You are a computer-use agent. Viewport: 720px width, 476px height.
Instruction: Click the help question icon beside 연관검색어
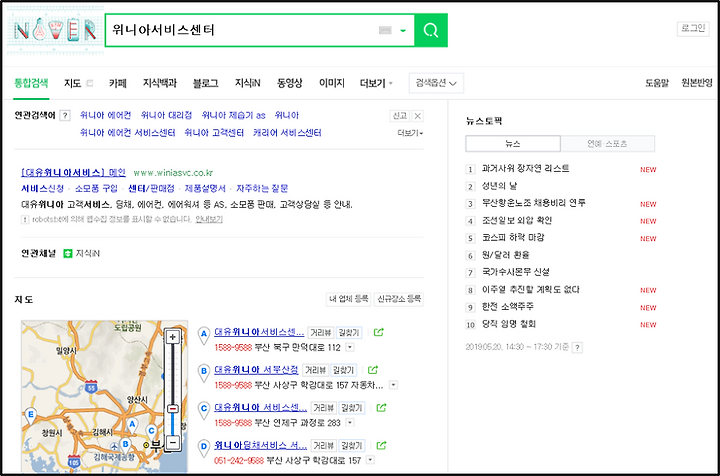click(x=65, y=115)
